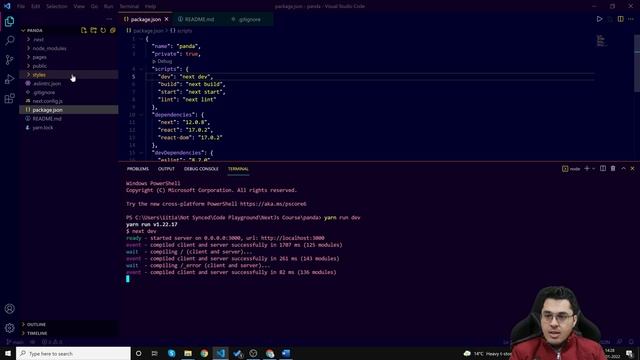
Task: Click the Windows taskbar search box
Action: tap(73, 353)
